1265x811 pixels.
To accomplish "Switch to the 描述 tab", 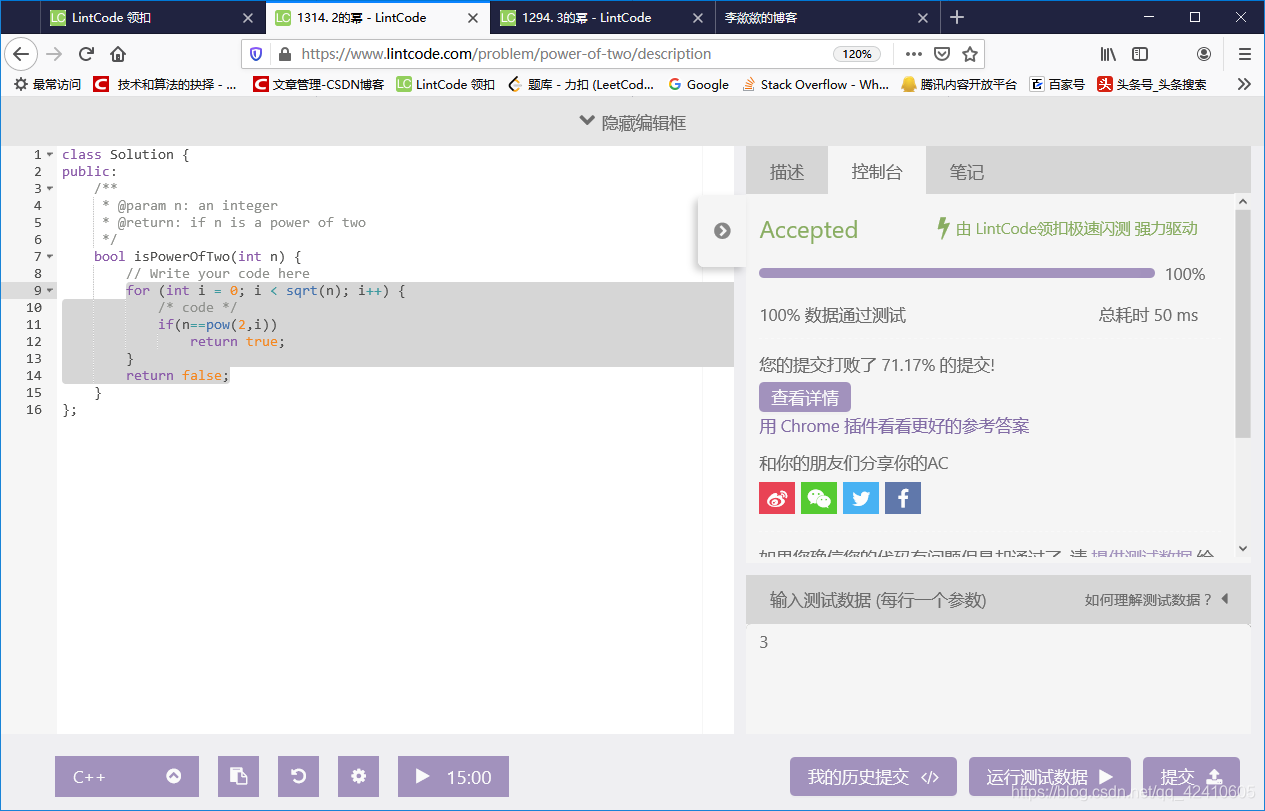I will click(x=786, y=170).
